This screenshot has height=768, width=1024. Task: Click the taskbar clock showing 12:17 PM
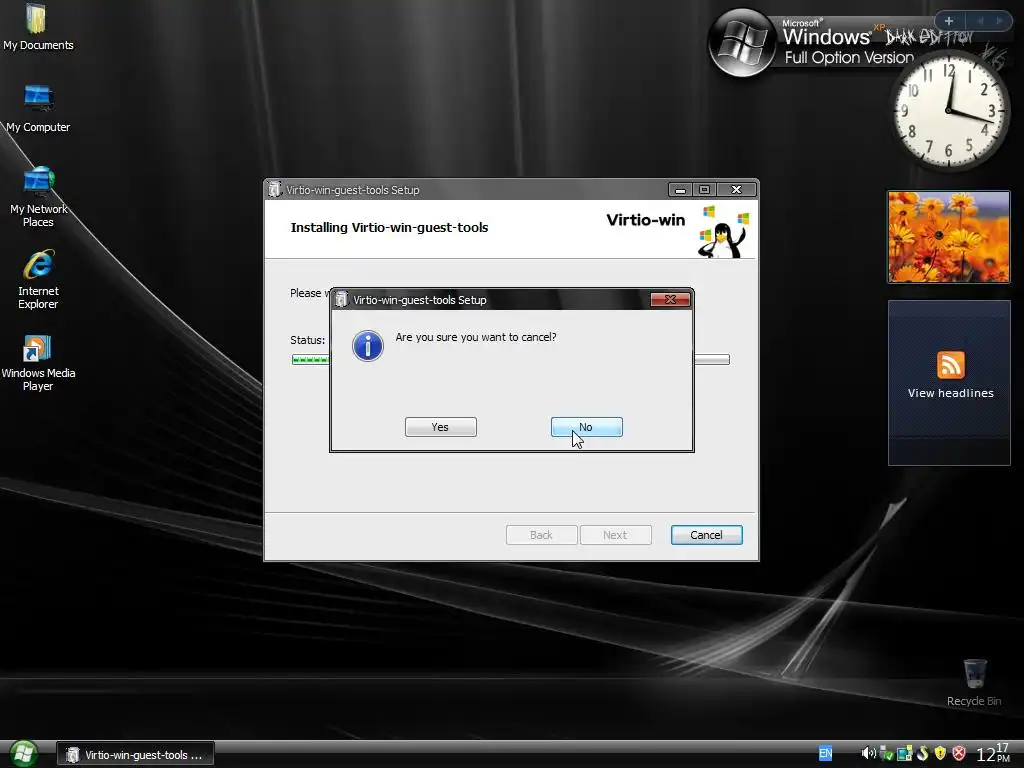[x=993, y=754]
